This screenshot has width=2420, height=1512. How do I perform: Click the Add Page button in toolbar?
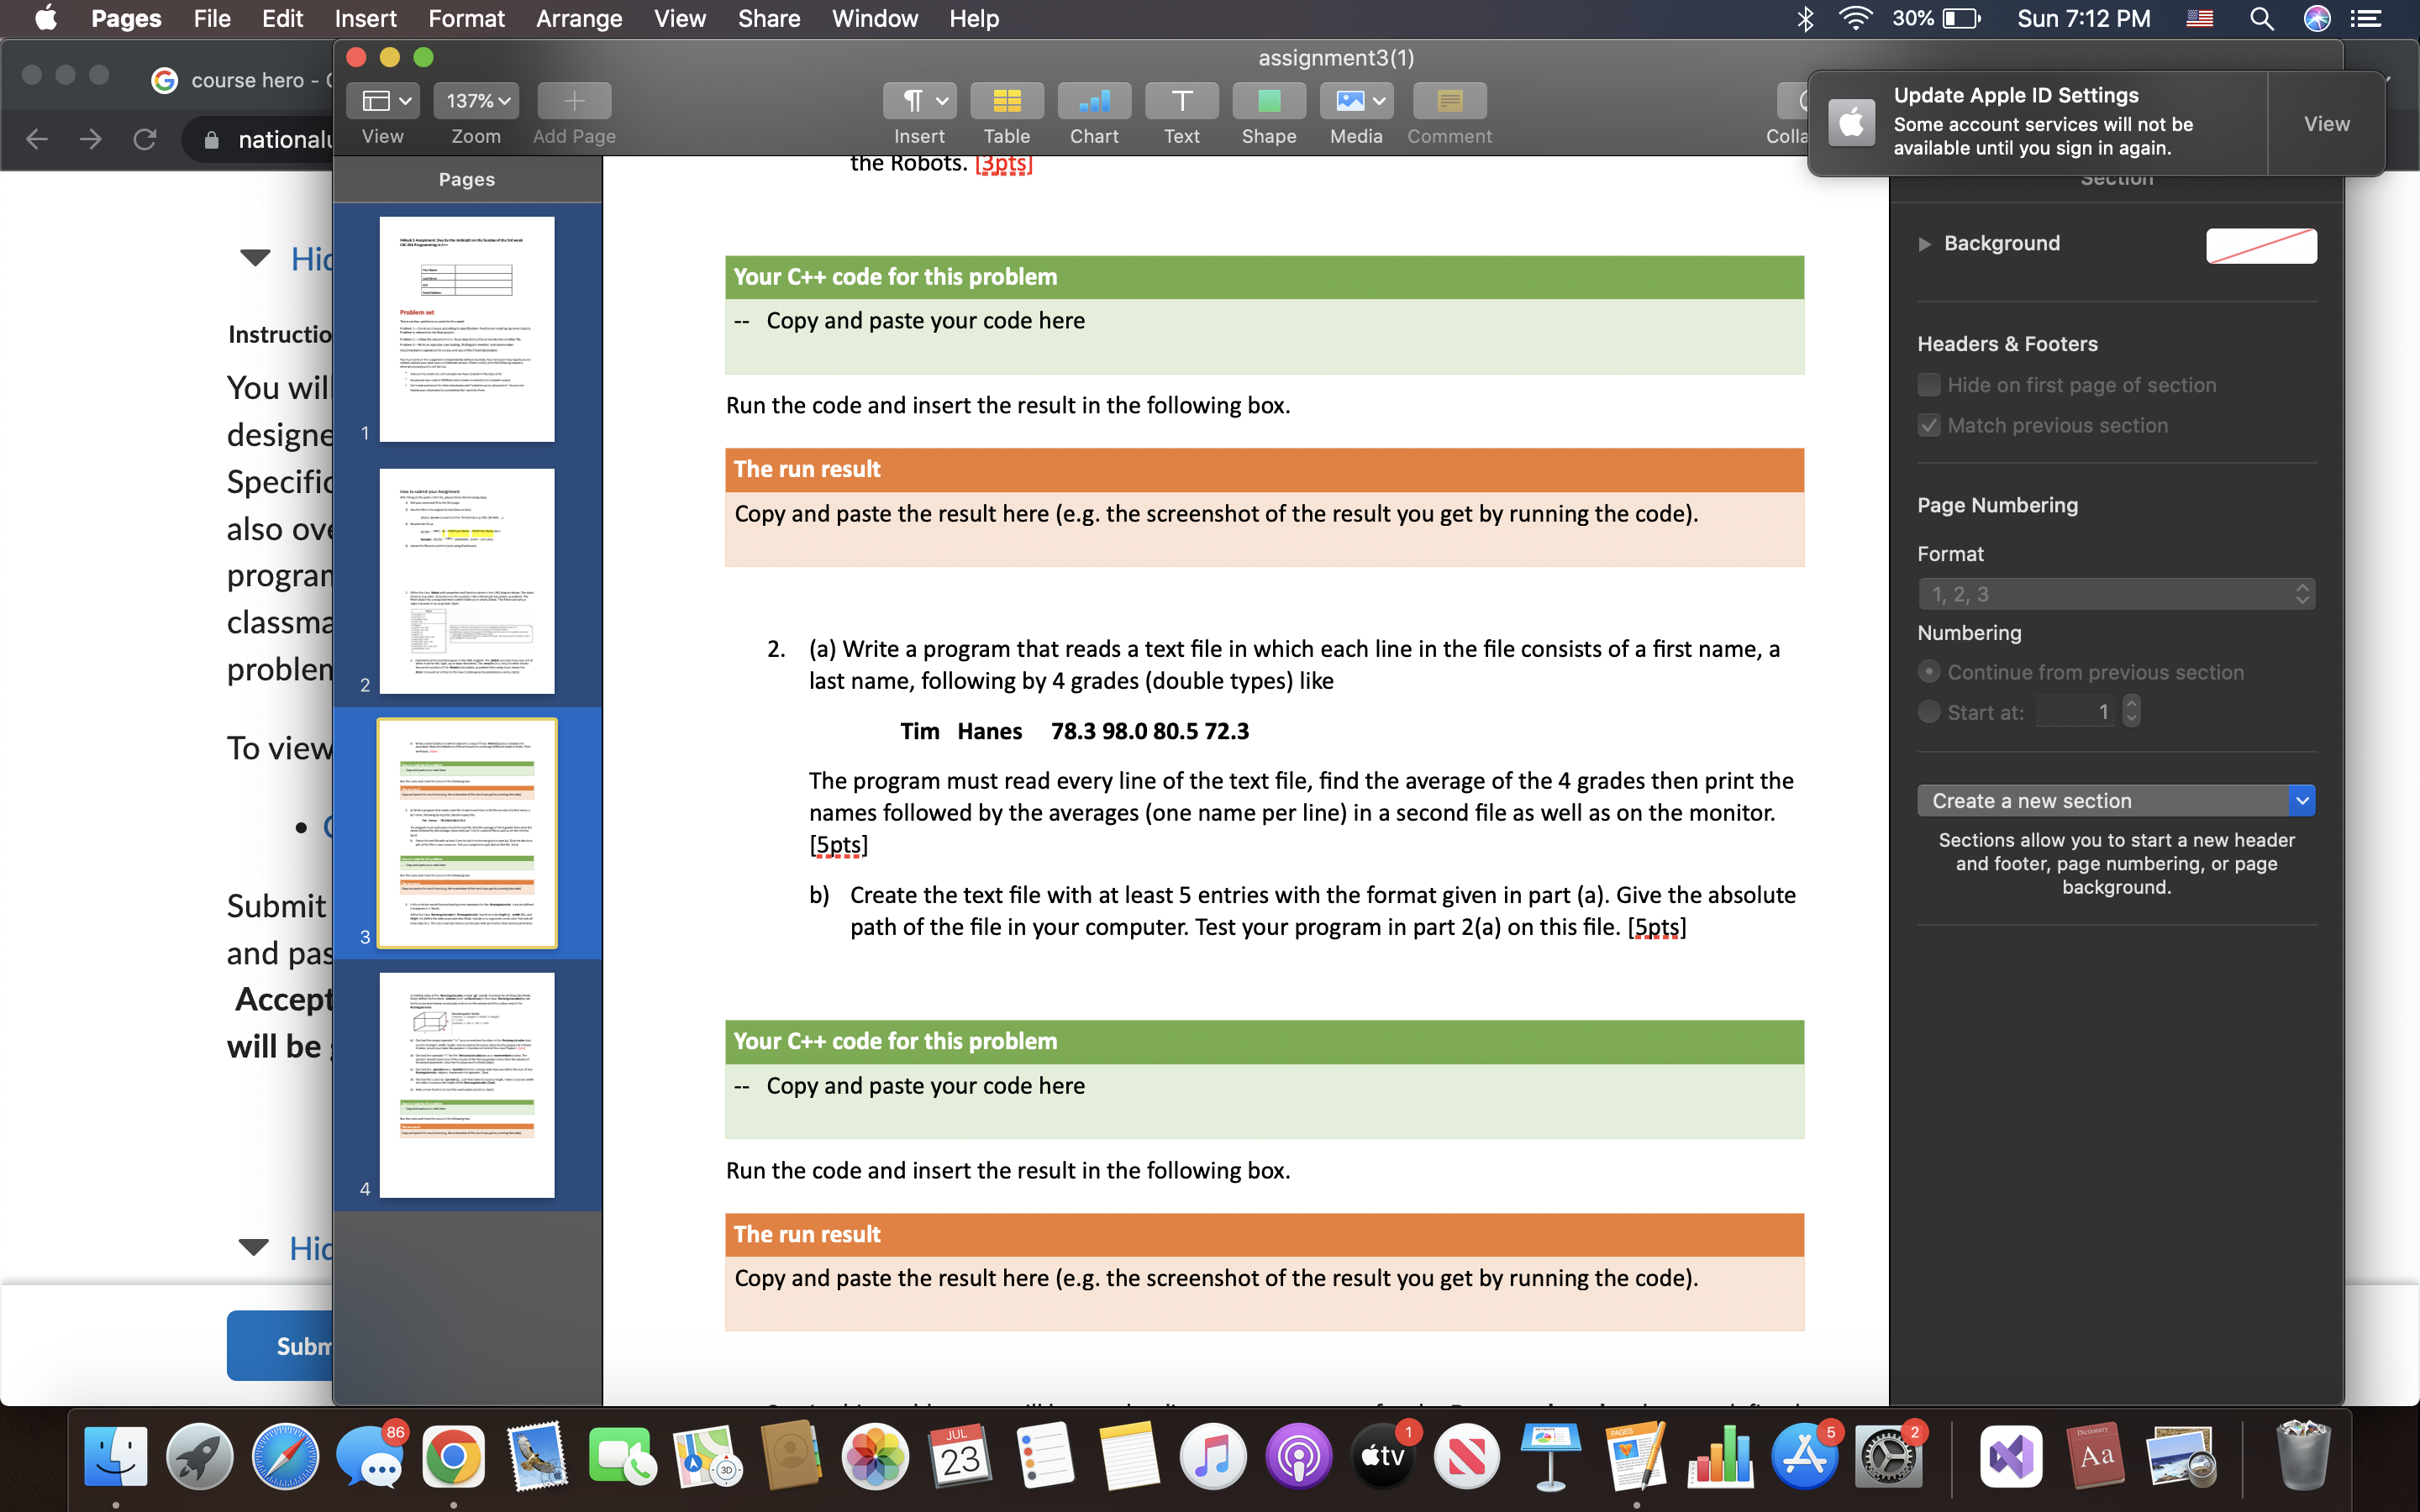[575, 99]
